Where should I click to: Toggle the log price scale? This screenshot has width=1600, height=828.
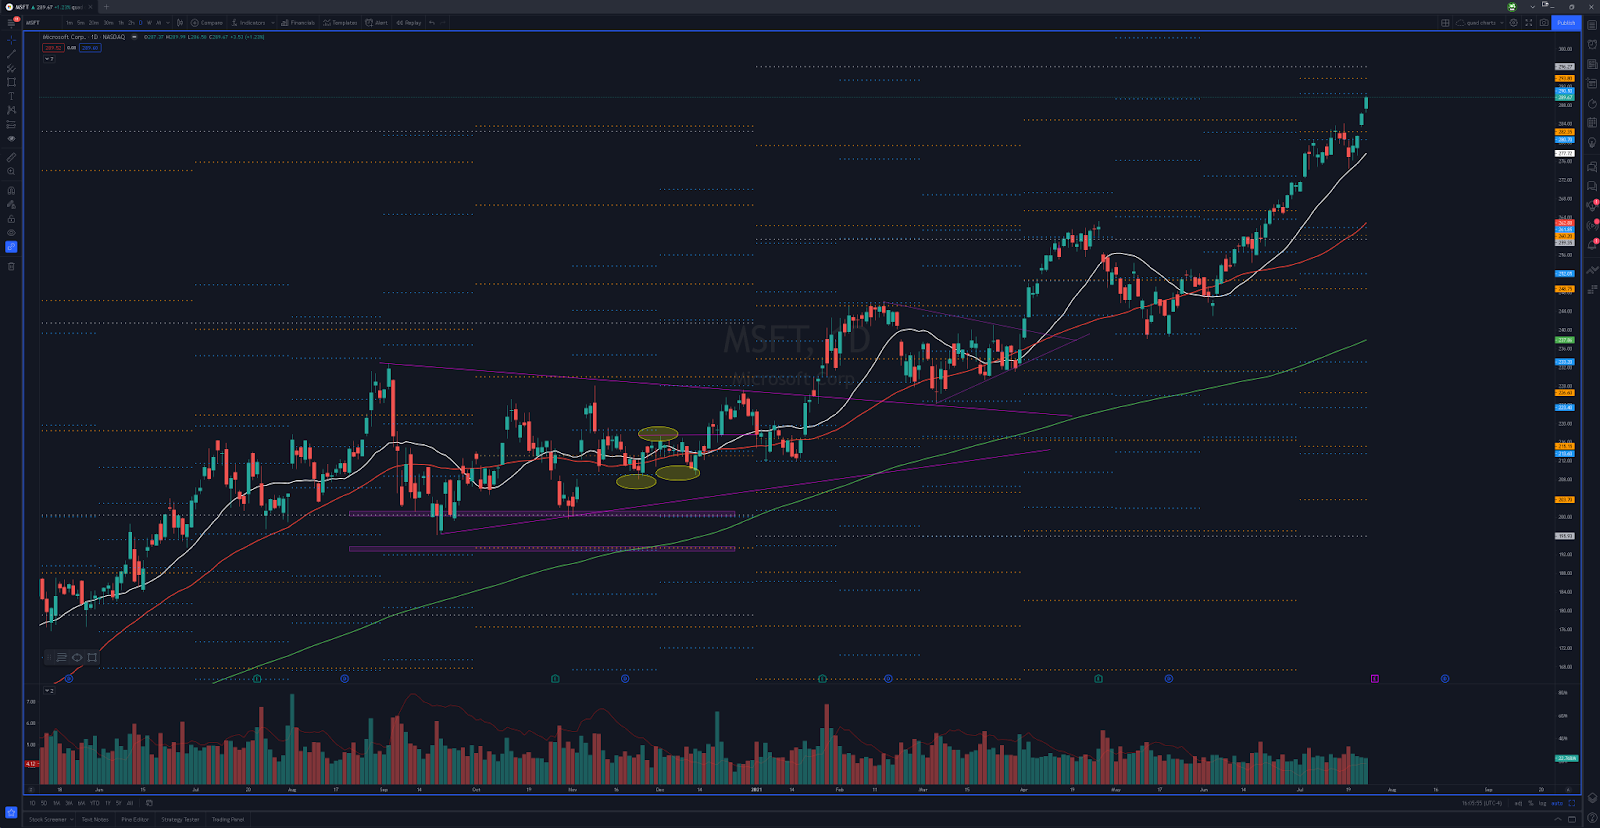coord(1542,803)
